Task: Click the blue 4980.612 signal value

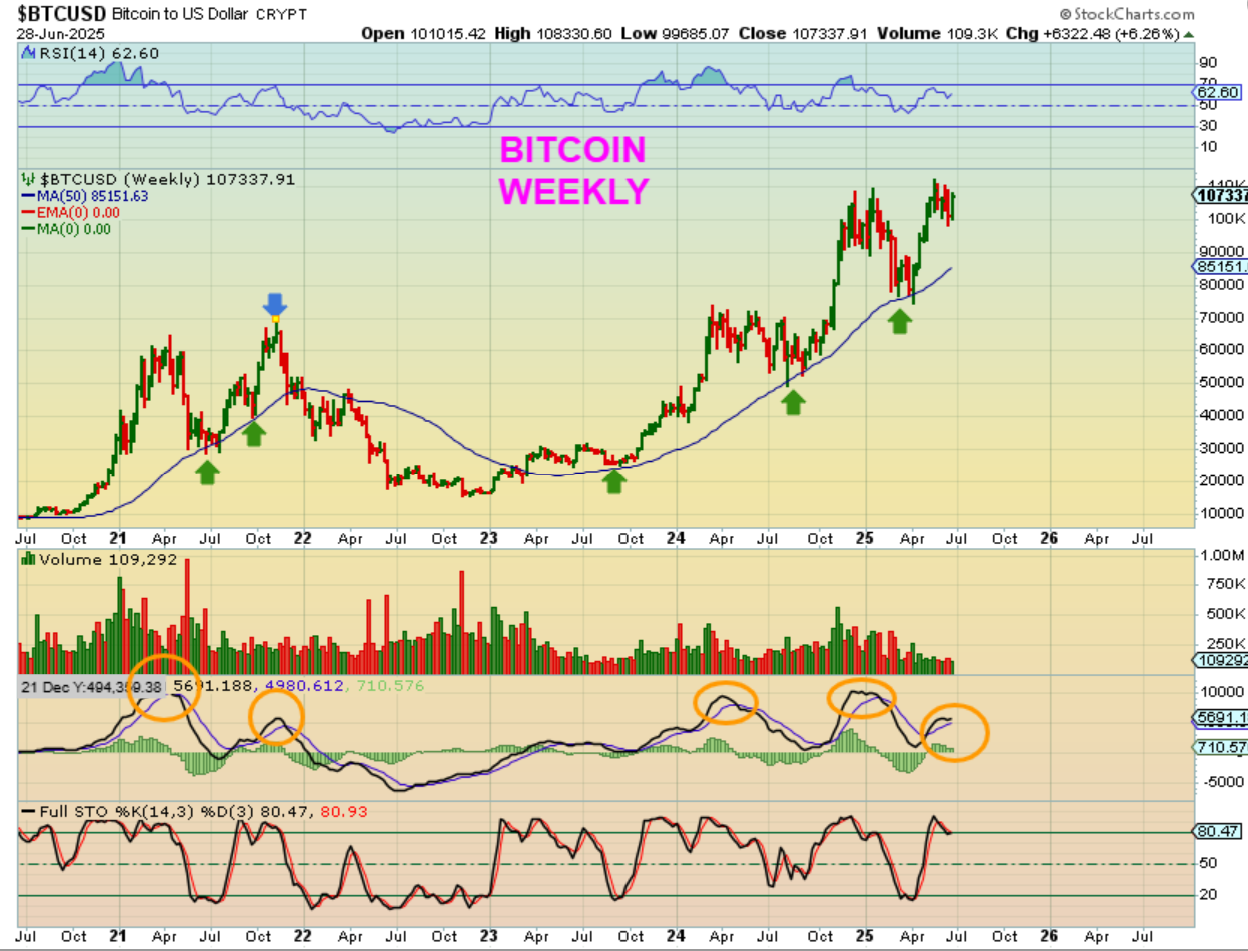Action: click(x=303, y=686)
